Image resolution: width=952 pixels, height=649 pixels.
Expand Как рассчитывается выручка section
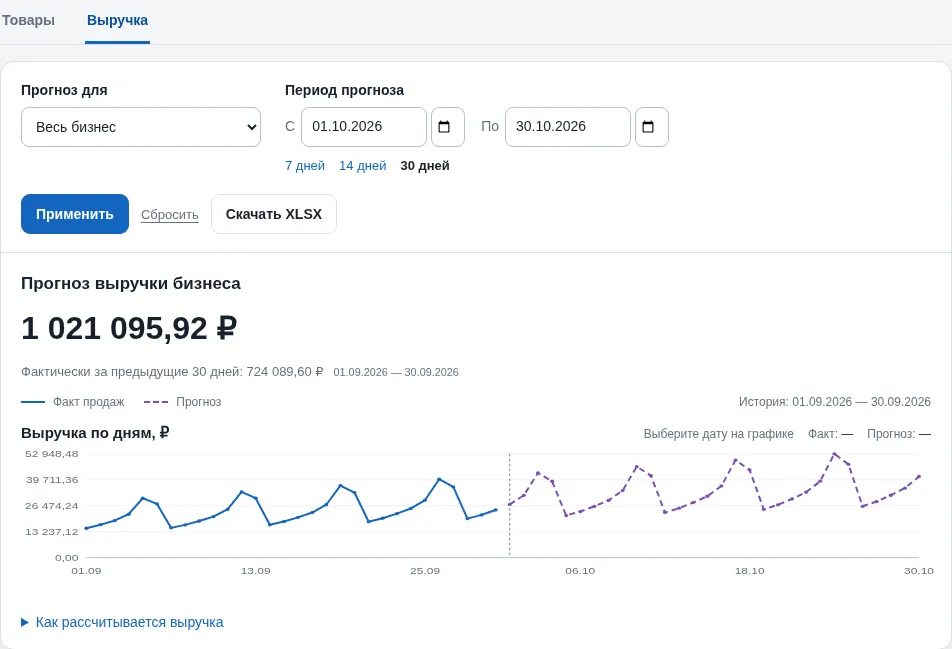tap(123, 622)
